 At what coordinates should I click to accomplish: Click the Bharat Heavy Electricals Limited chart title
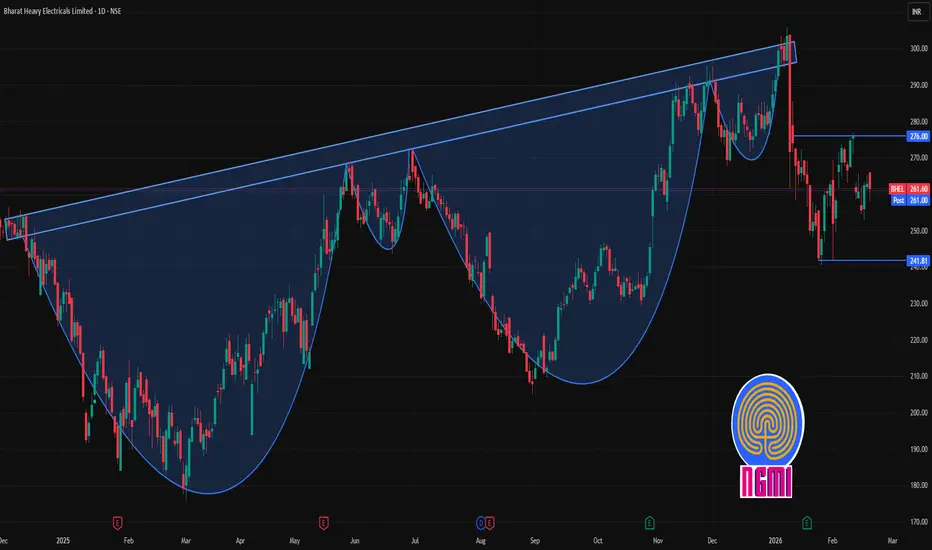point(62,11)
